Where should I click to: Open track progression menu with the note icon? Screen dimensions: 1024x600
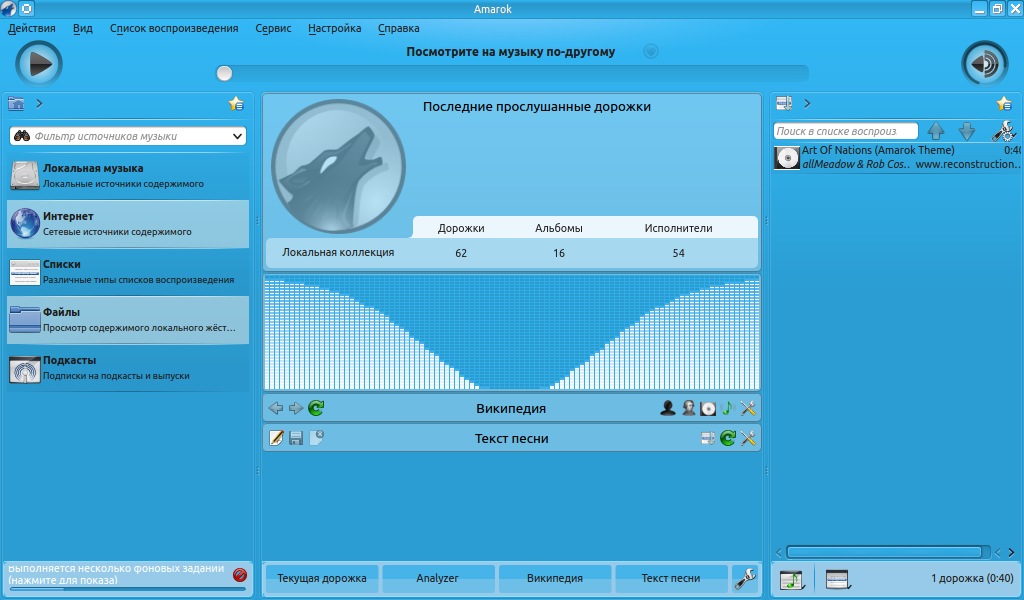click(x=793, y=579)
